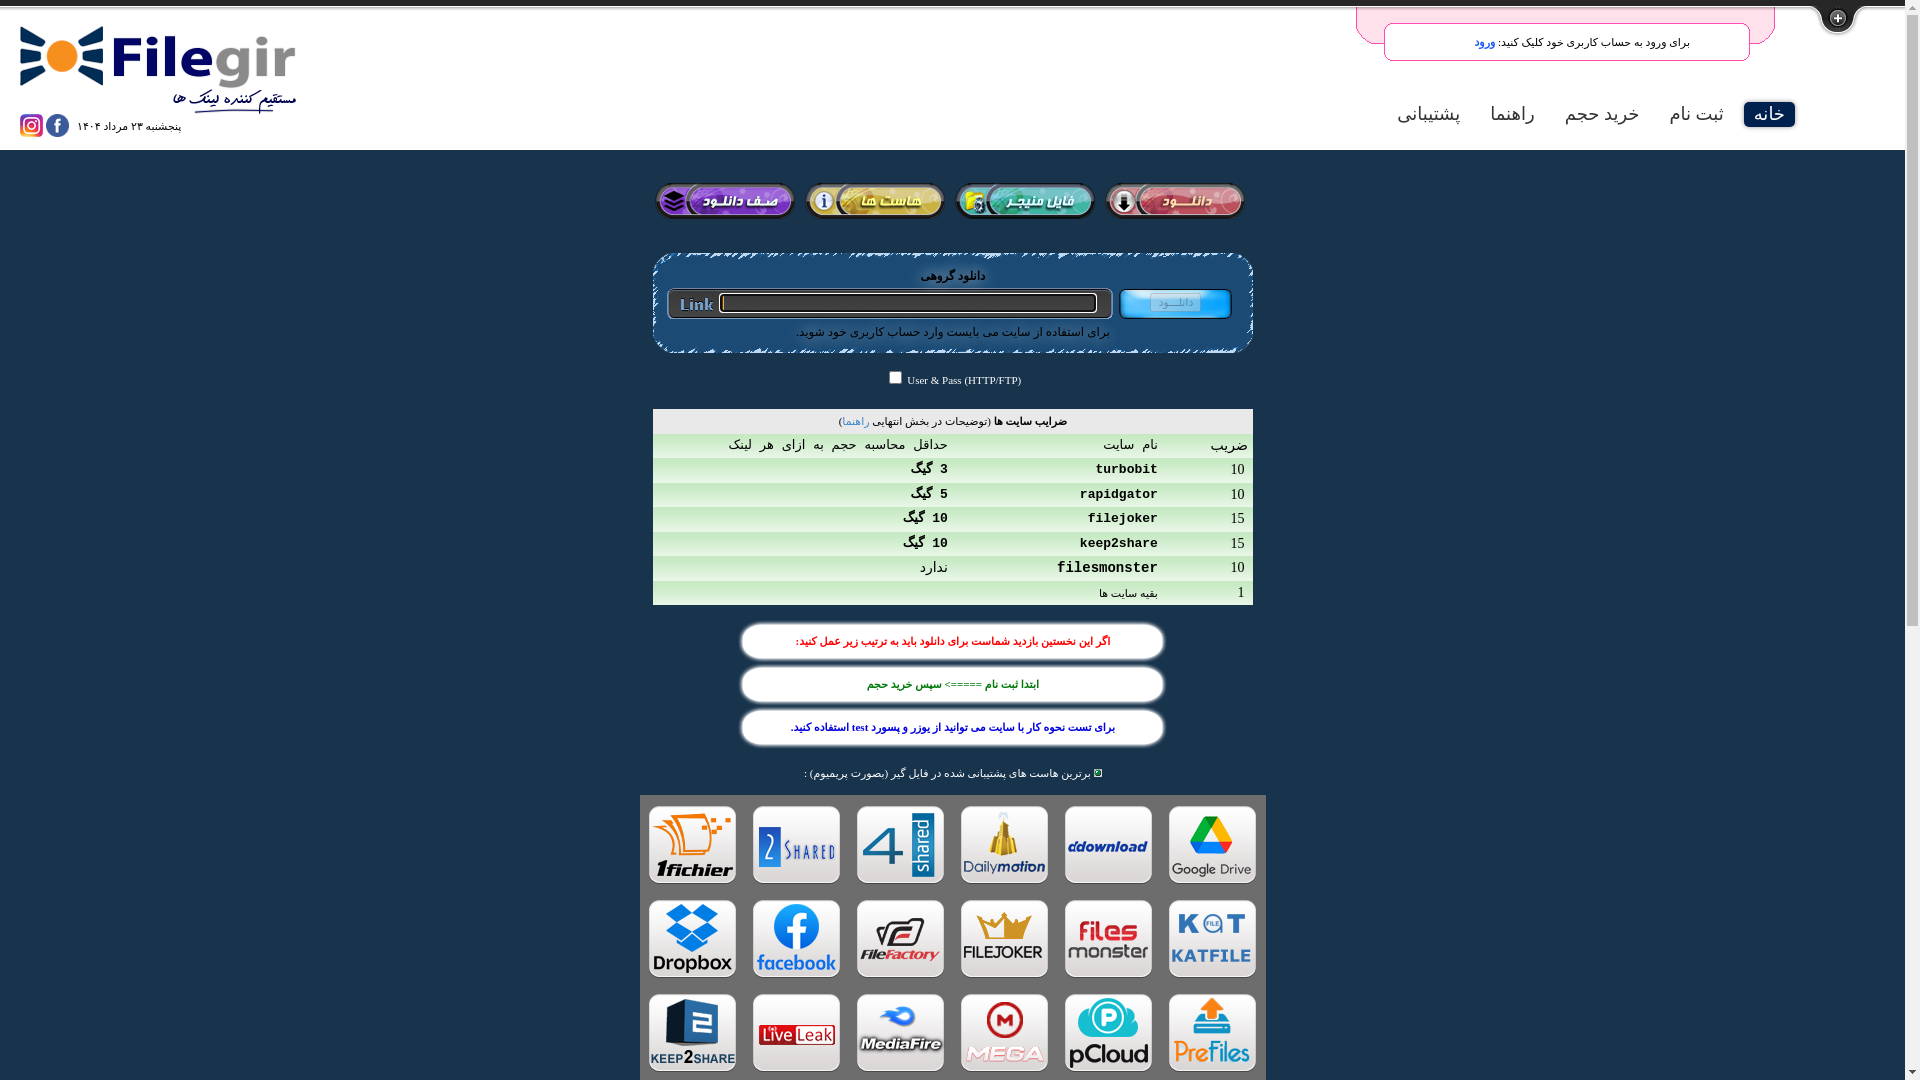
Task: Click the ddownload host icon
Action: click(1108, 845)
